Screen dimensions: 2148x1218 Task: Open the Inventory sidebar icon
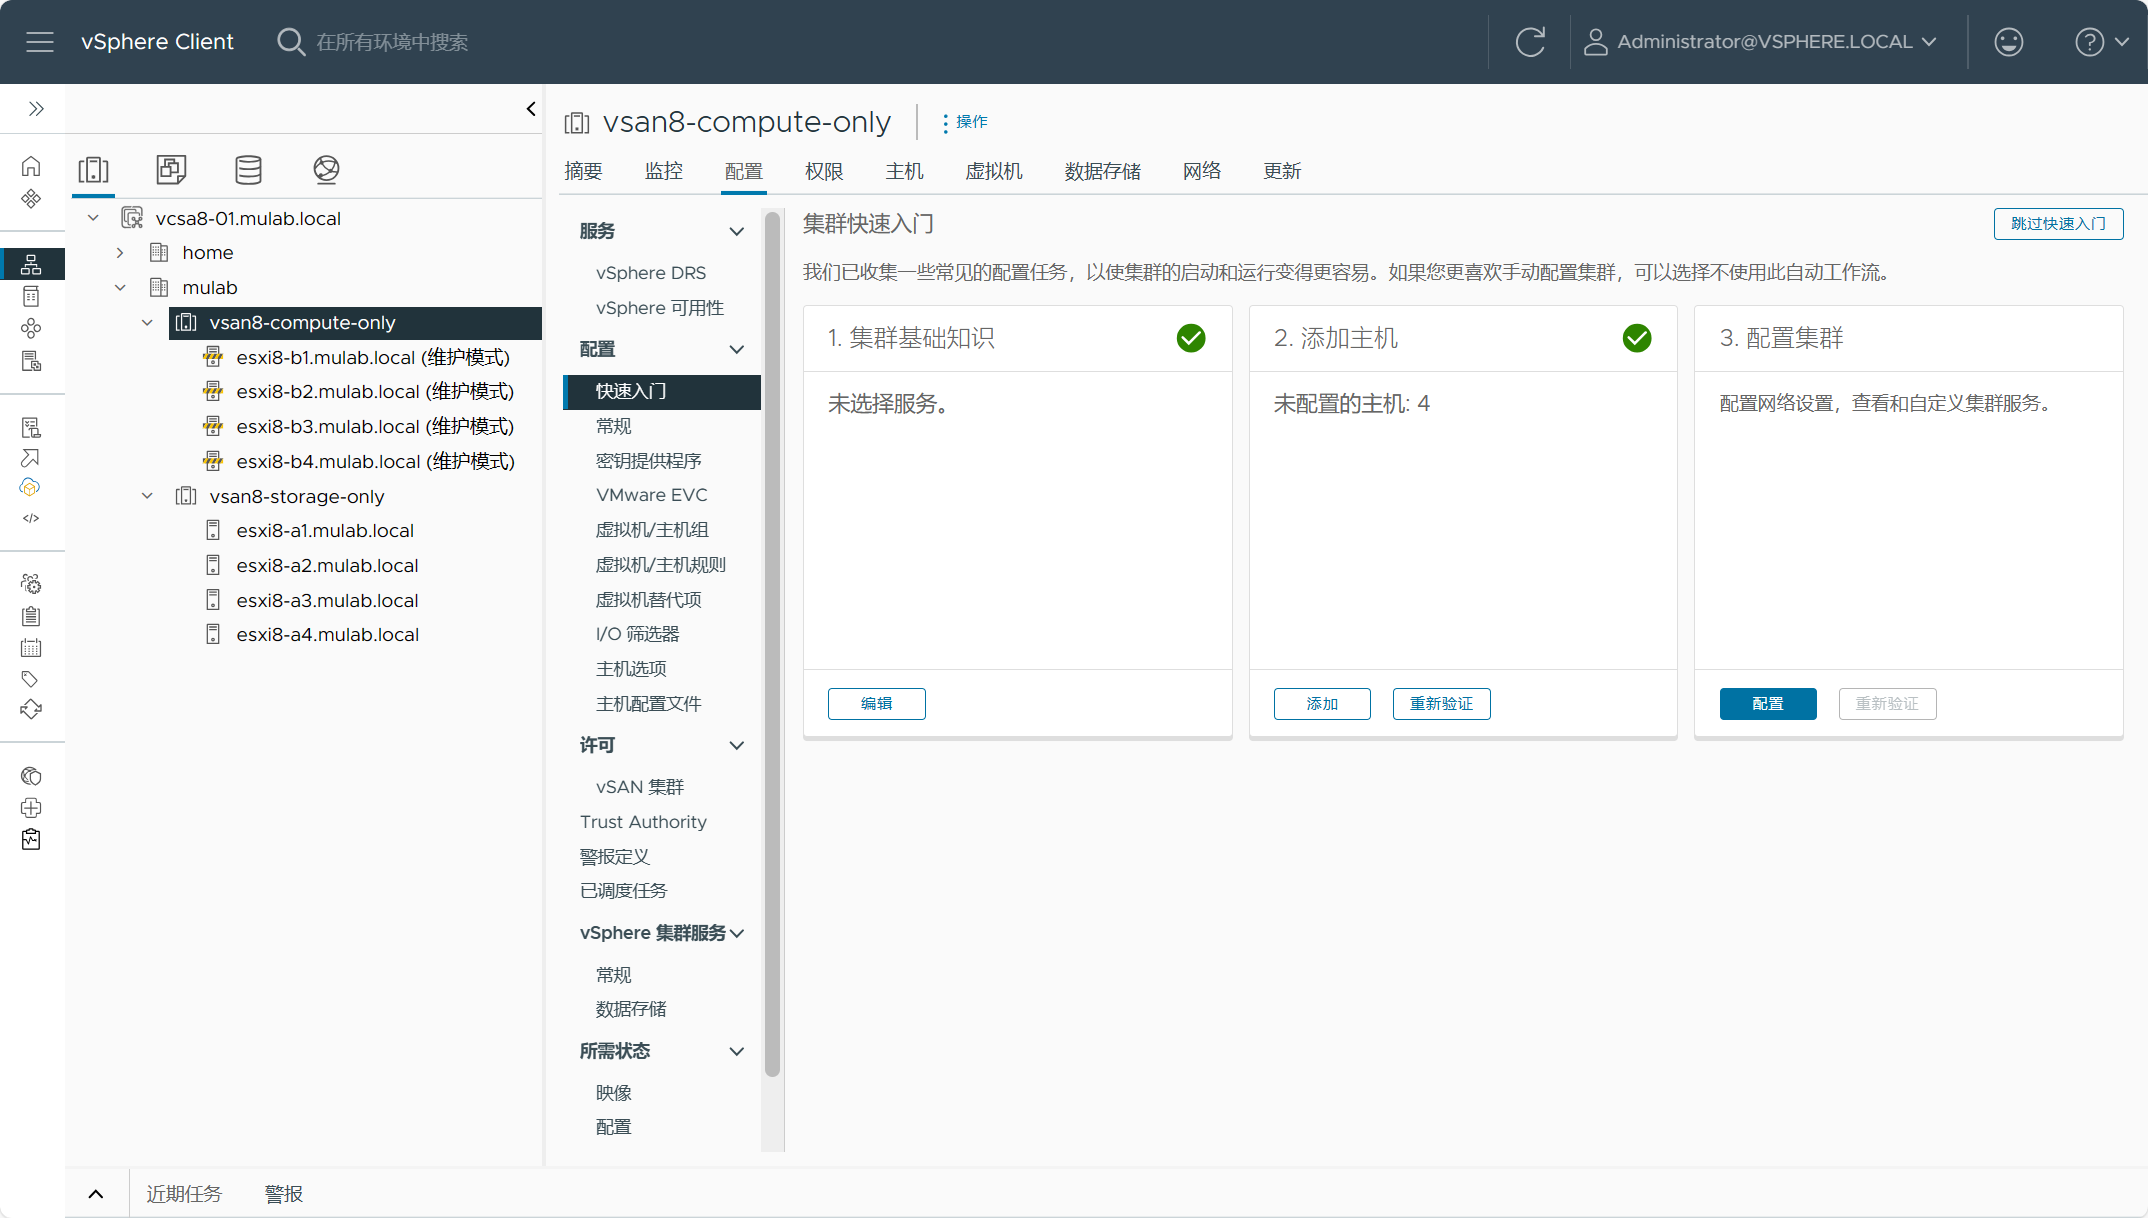pyautogui.click(x=31, y=264)
